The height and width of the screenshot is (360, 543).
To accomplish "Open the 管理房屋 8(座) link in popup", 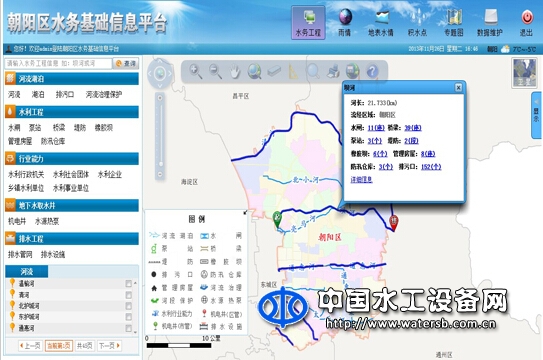I will [x=428, y=154].
